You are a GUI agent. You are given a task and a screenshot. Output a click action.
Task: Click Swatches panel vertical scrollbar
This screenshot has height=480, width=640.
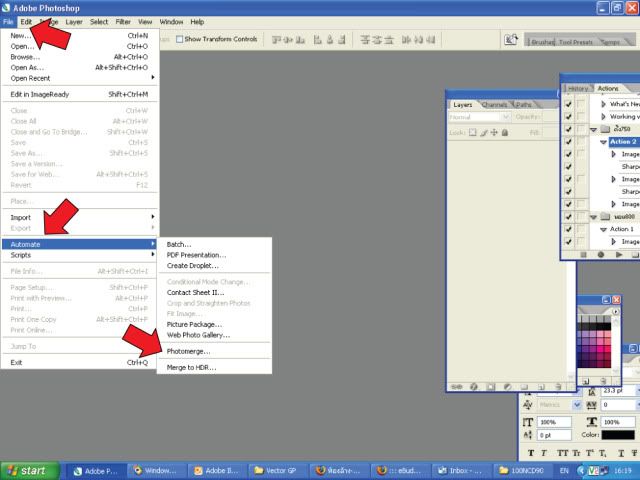tap(615, 344)
